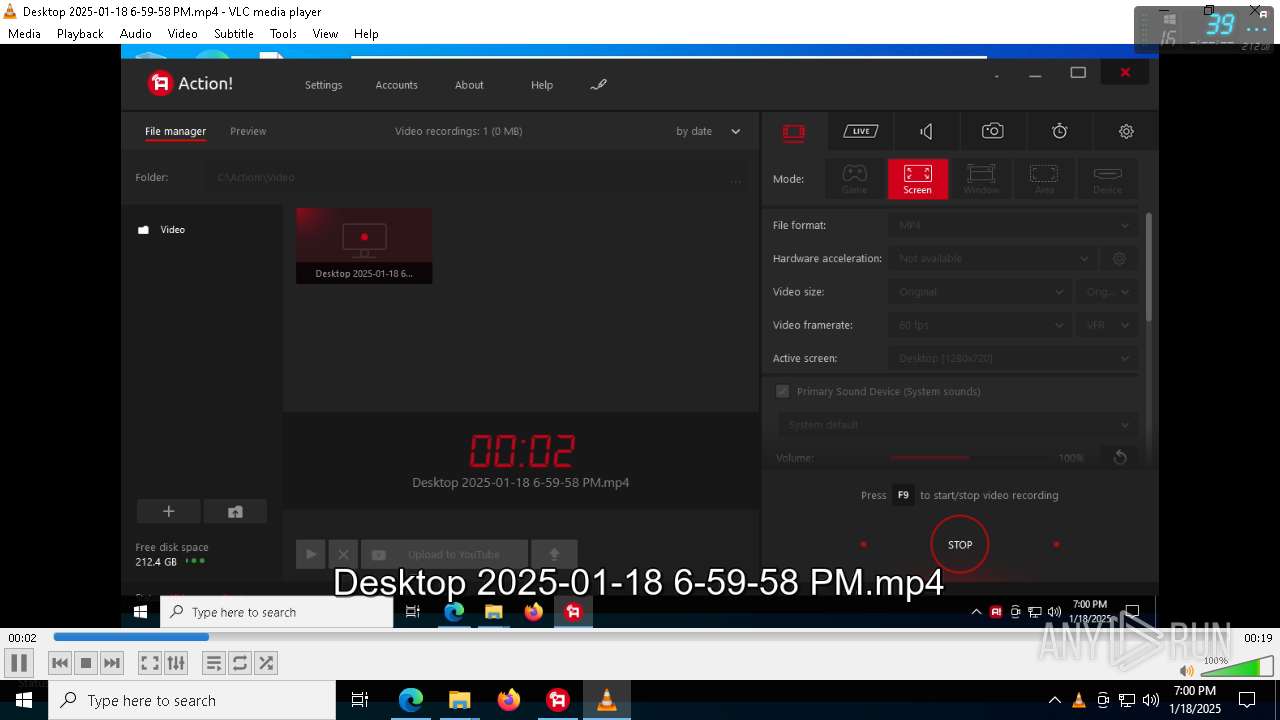Toggle VLC loop mode
1280x720 pixels.
[240, 663]
